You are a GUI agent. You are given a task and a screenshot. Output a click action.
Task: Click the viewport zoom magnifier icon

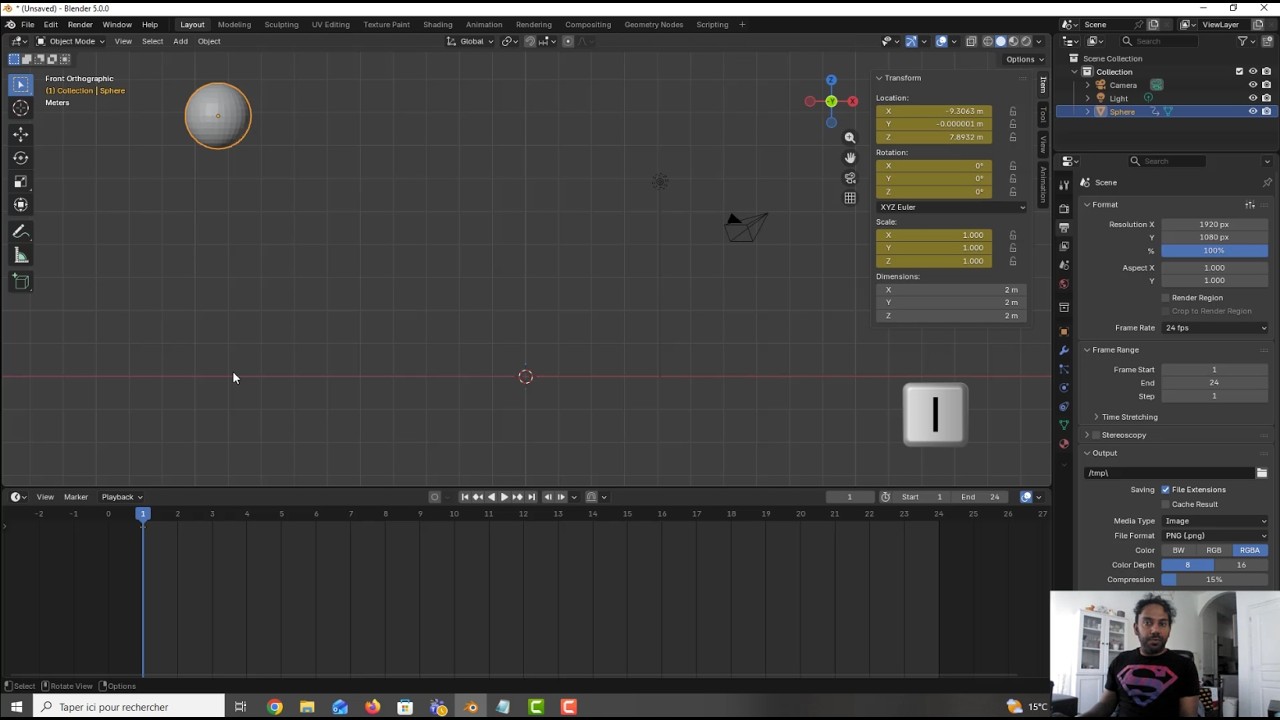pyautogui.click(x=850, y=138)
